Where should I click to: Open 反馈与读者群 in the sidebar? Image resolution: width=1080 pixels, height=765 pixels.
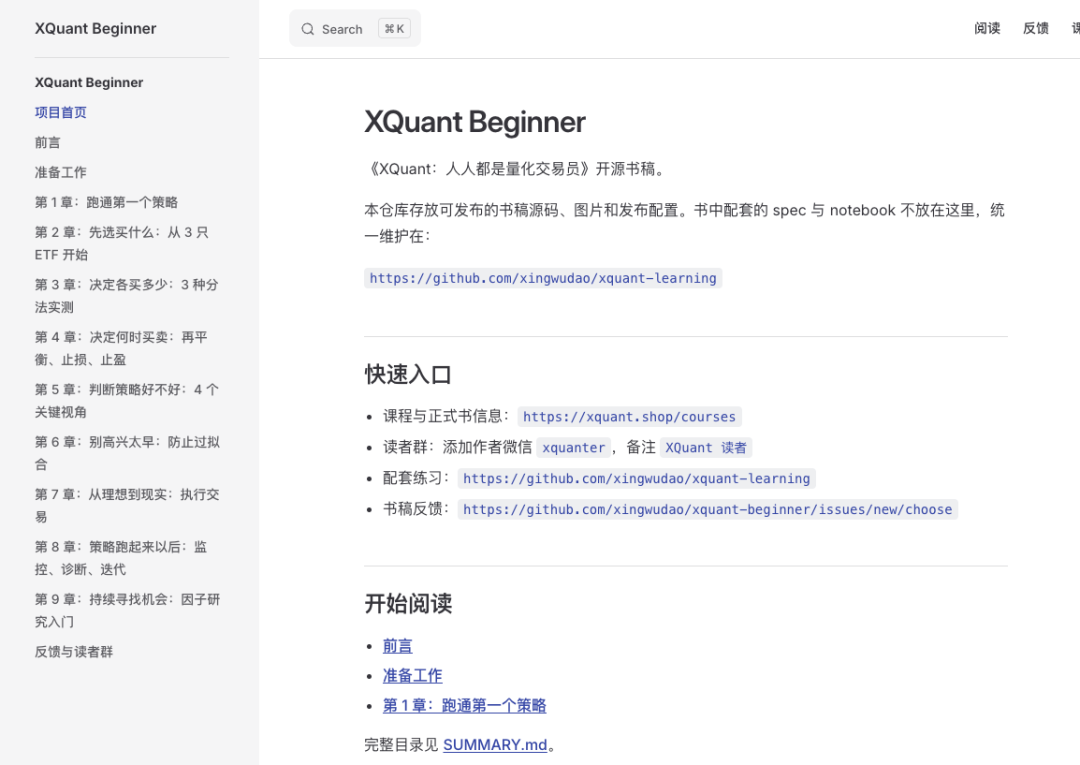point(74,651)
